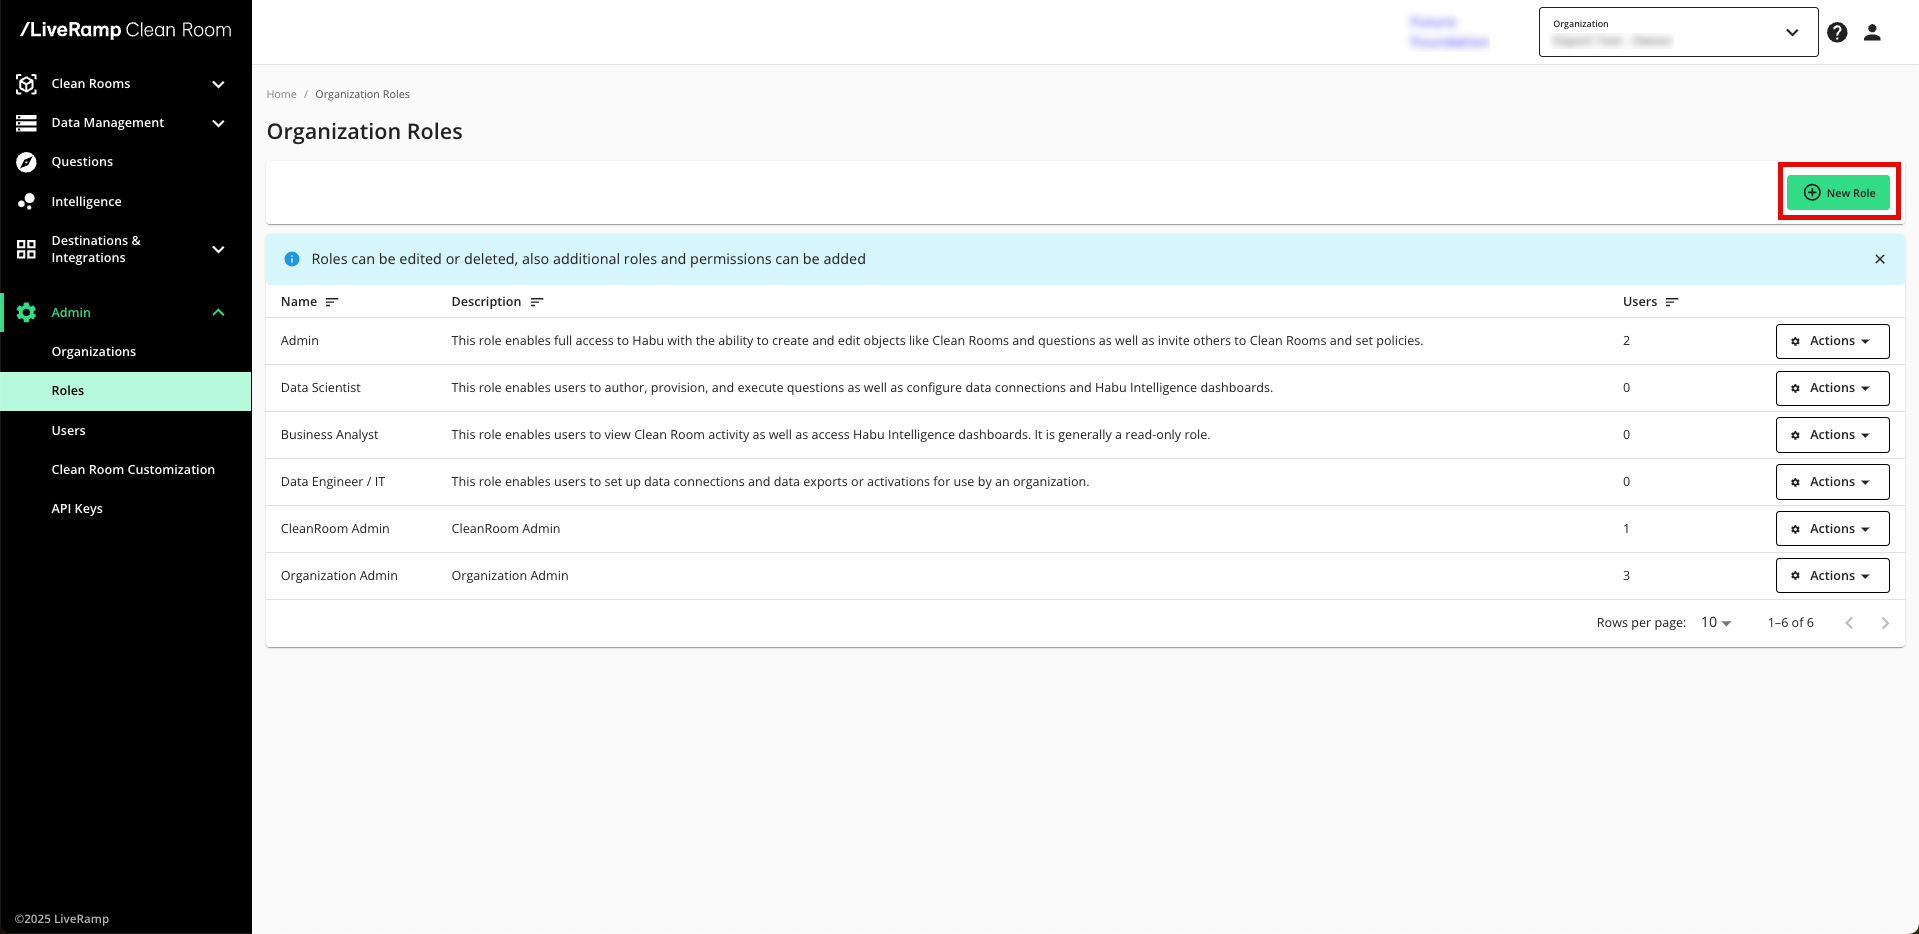
Task: Click the Name column header
Action: coord(299,302)
